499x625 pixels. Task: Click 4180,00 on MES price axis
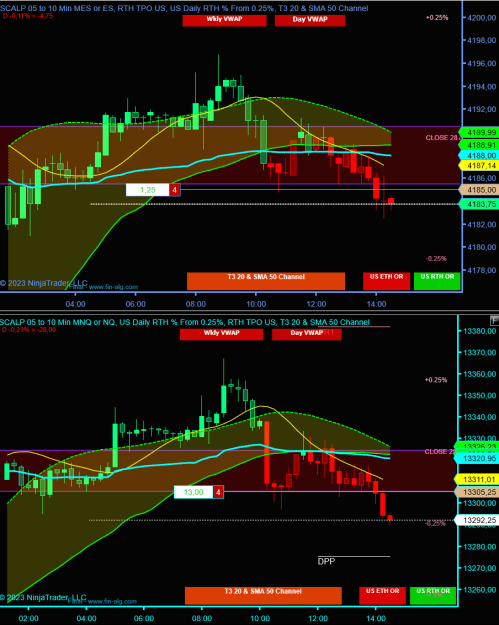pyautogui.click(x=481, y=247)
